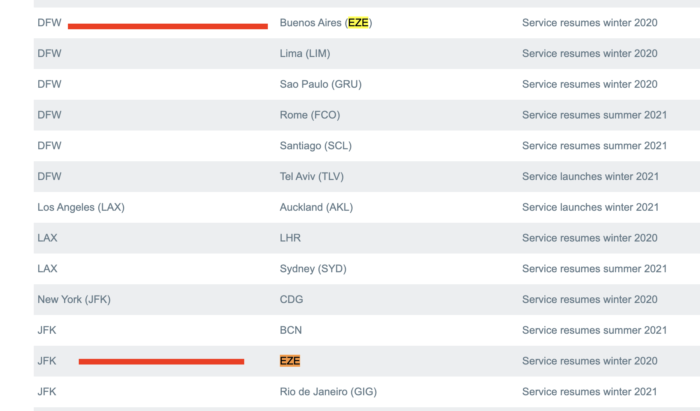Click the Tel Aviv (TLV) destination
Viewport: 700px width, 411px height.
[310, 177]
